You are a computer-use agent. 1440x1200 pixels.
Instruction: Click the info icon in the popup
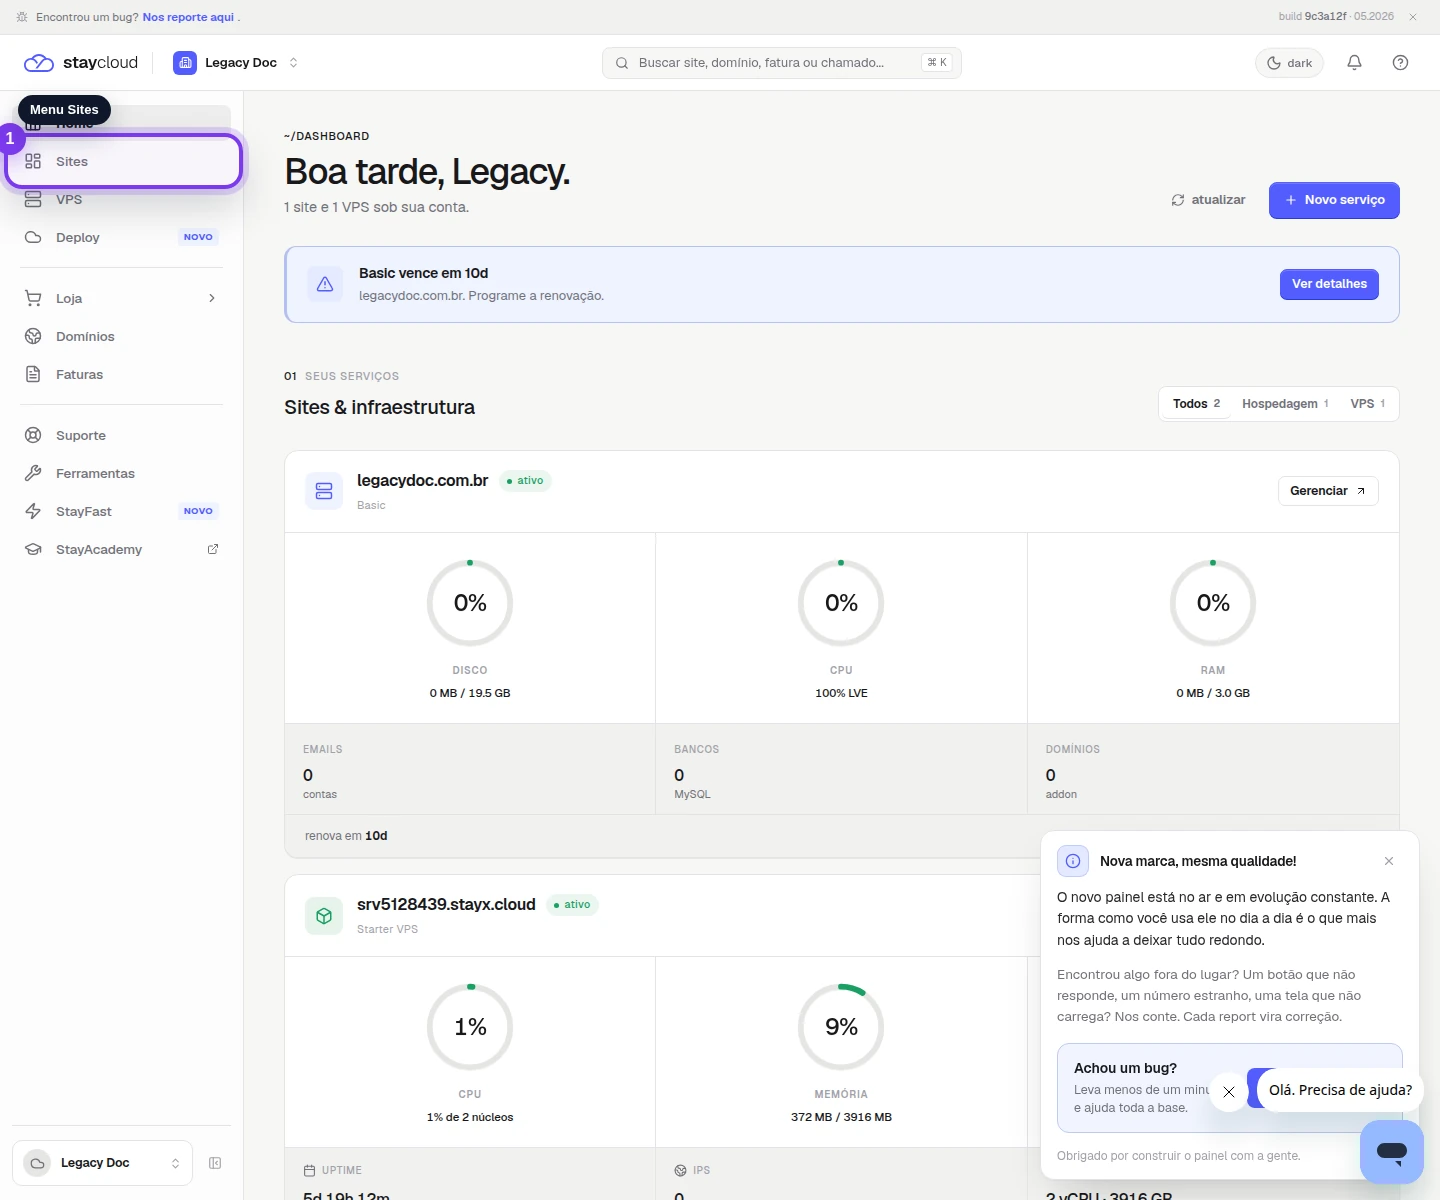pos(1073,861)
